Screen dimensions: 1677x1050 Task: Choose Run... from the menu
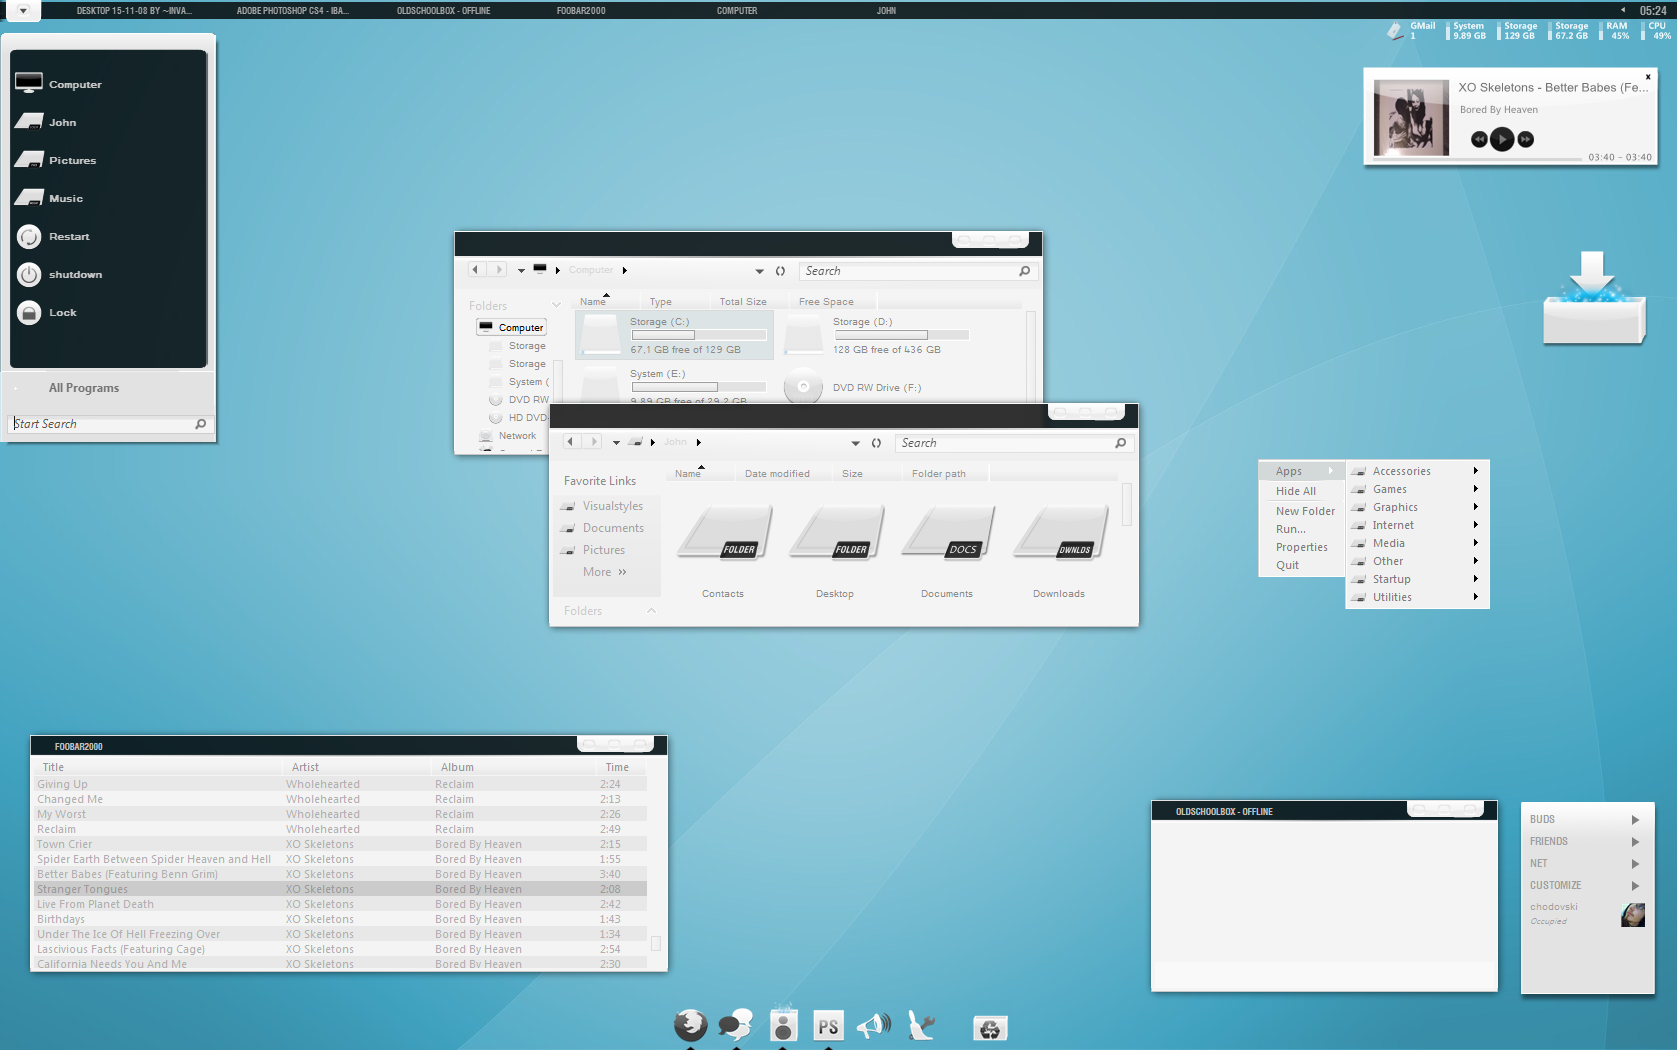click(x=1291, y=529)
